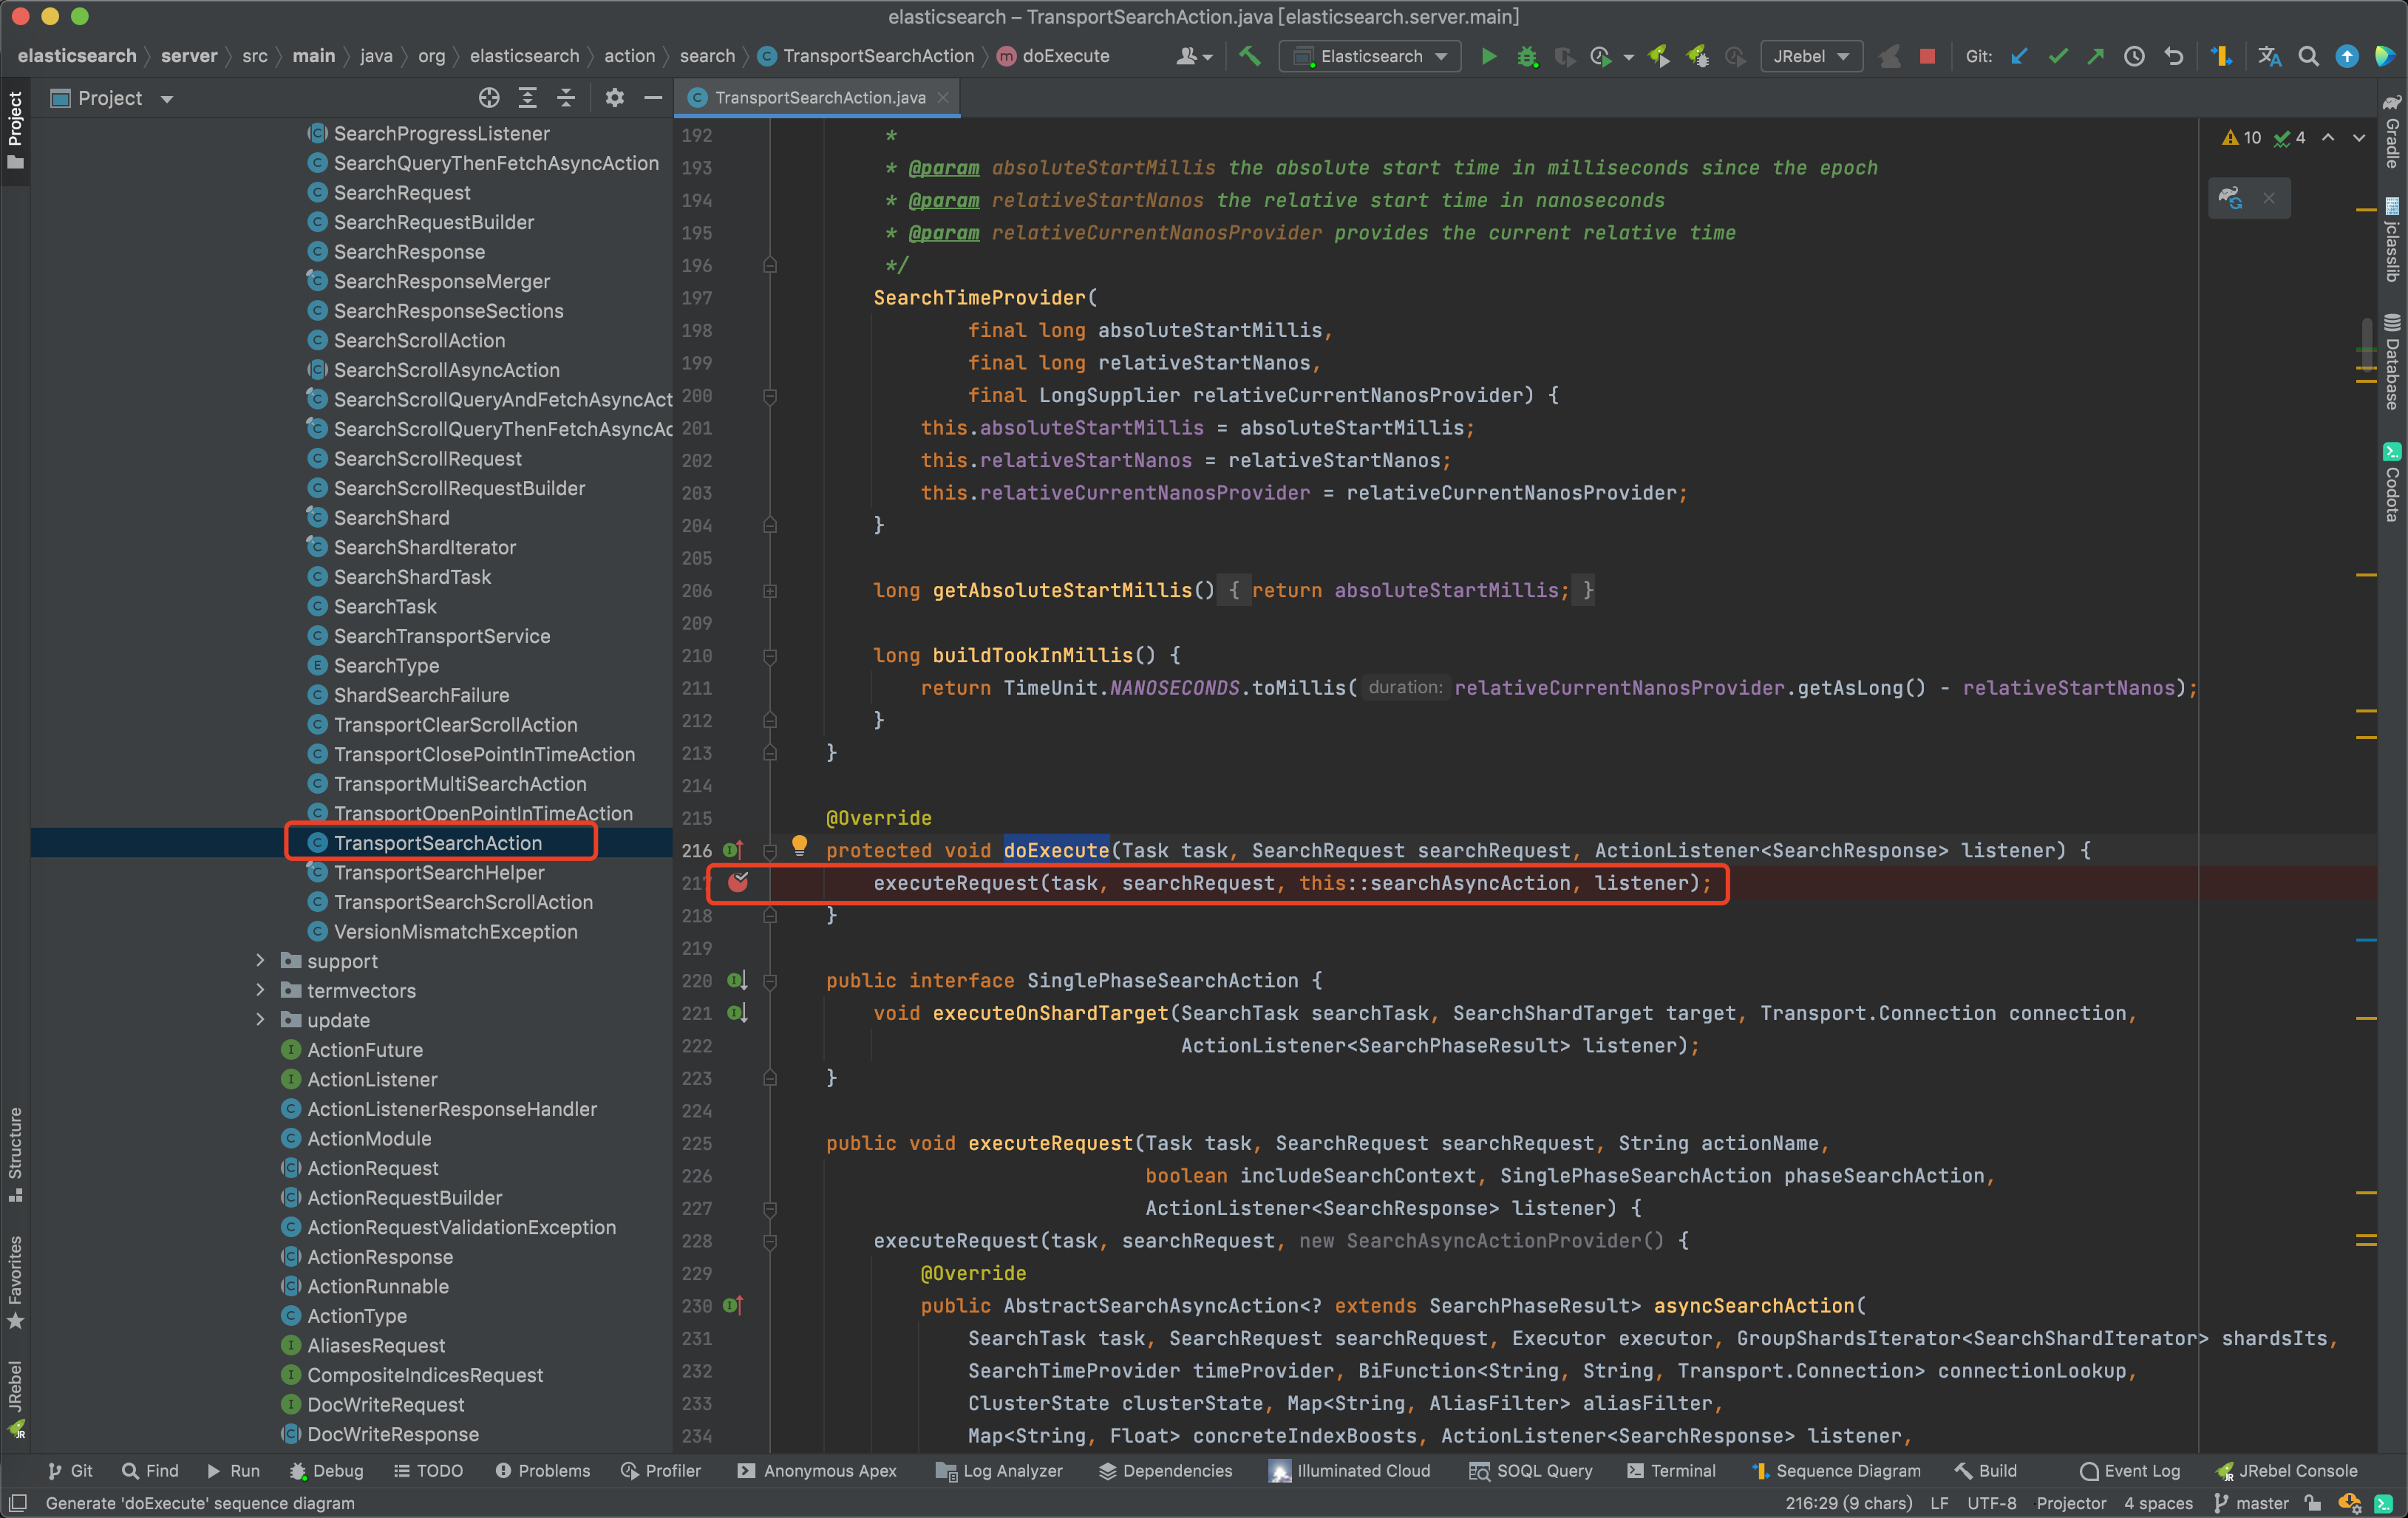Click Git update project arrow icon
2408x1518 pixels.
click(x=2019, y=57)
